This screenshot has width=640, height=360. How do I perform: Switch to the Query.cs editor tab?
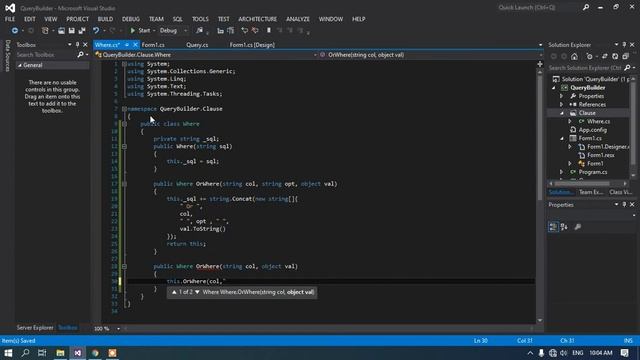(x=197, y=45)
